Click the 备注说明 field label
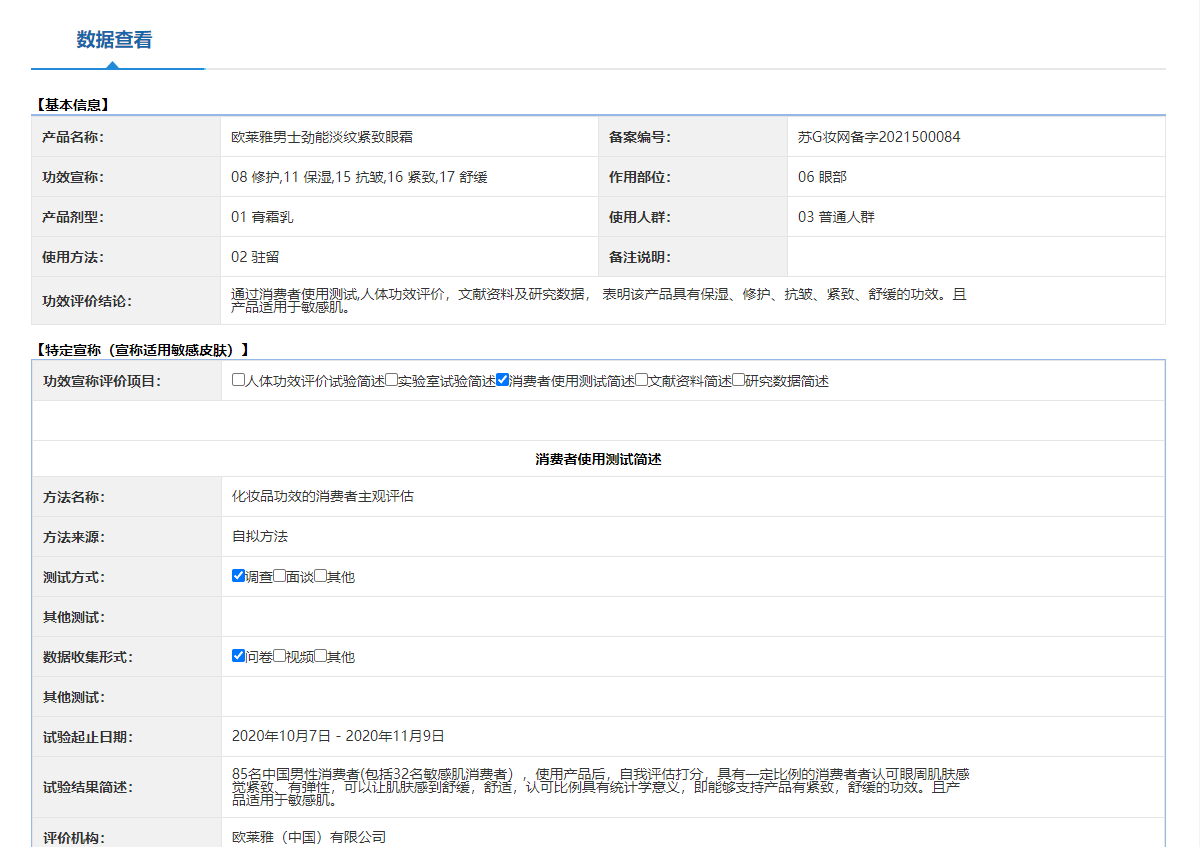 tap(640, 257)
